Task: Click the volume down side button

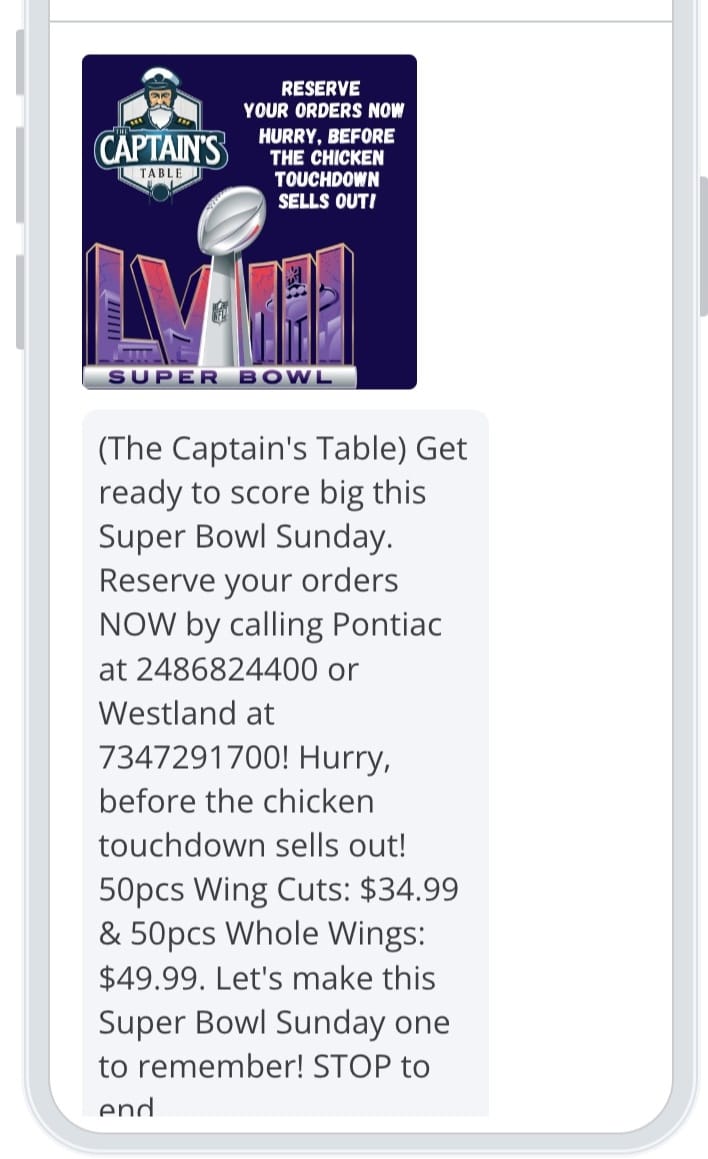Action: coord(20,302)
